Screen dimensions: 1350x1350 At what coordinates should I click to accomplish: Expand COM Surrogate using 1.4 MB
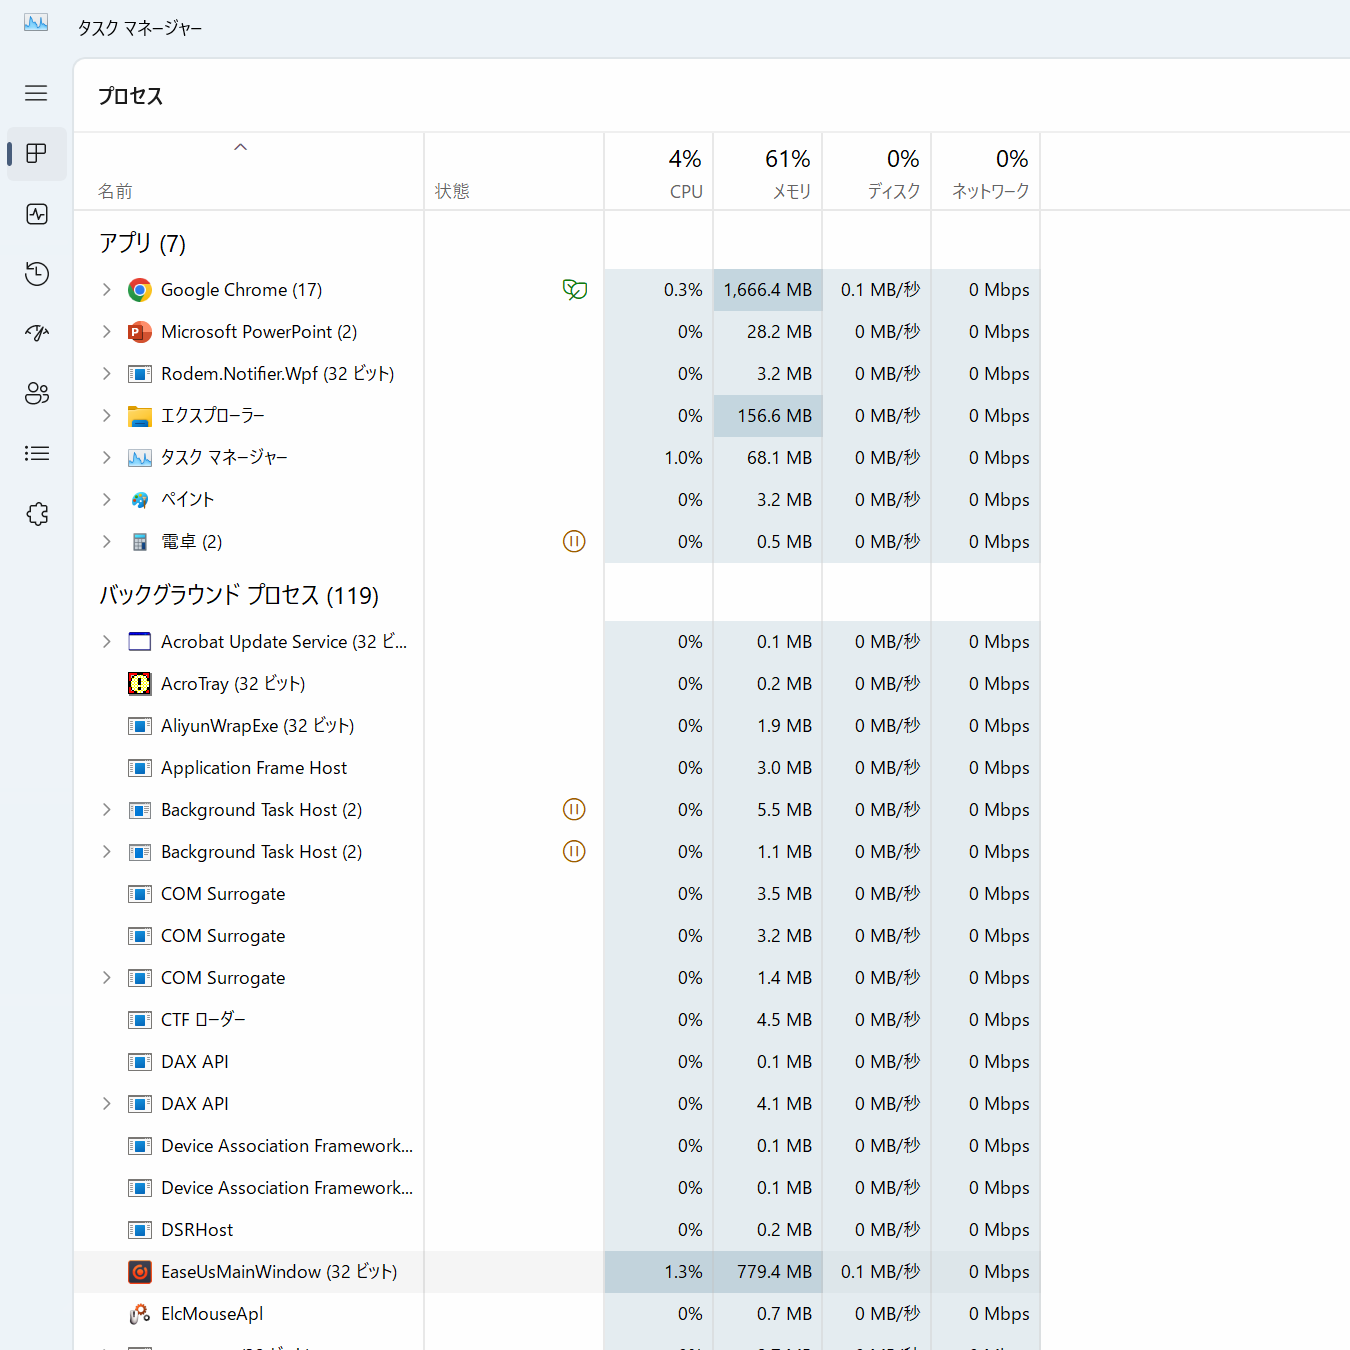[106, 978]
